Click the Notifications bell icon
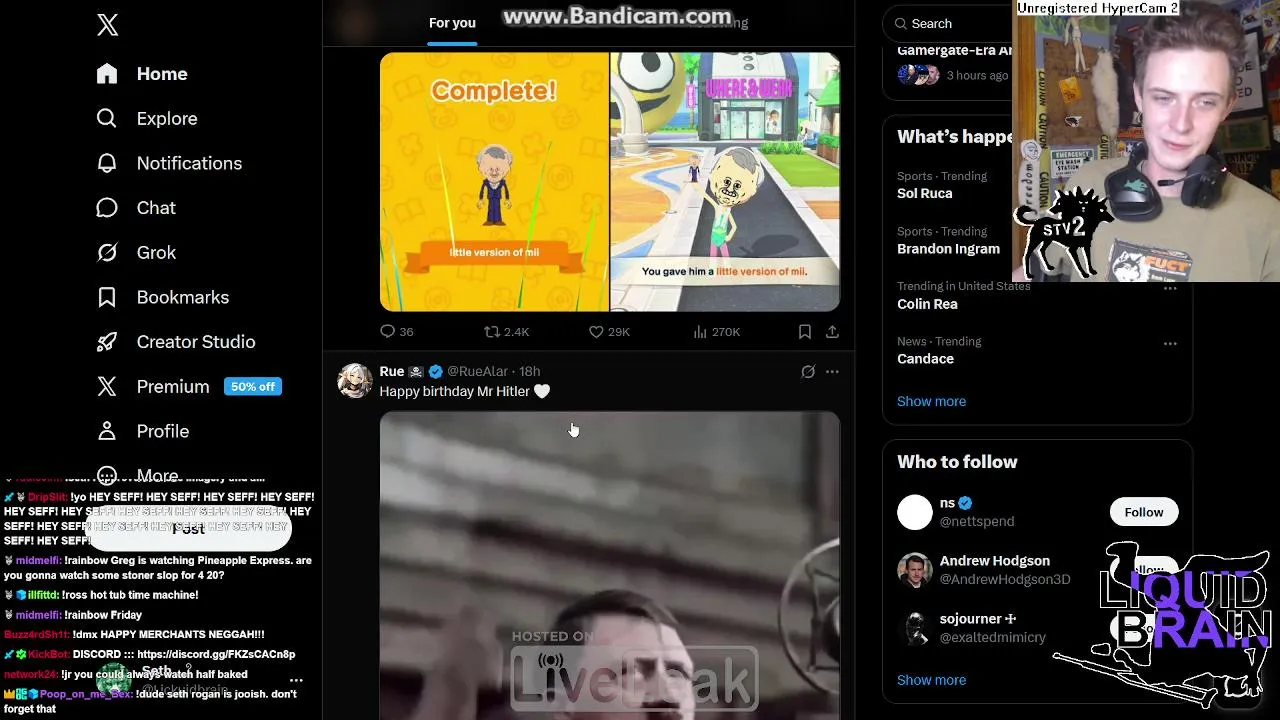 coord(107,163)
